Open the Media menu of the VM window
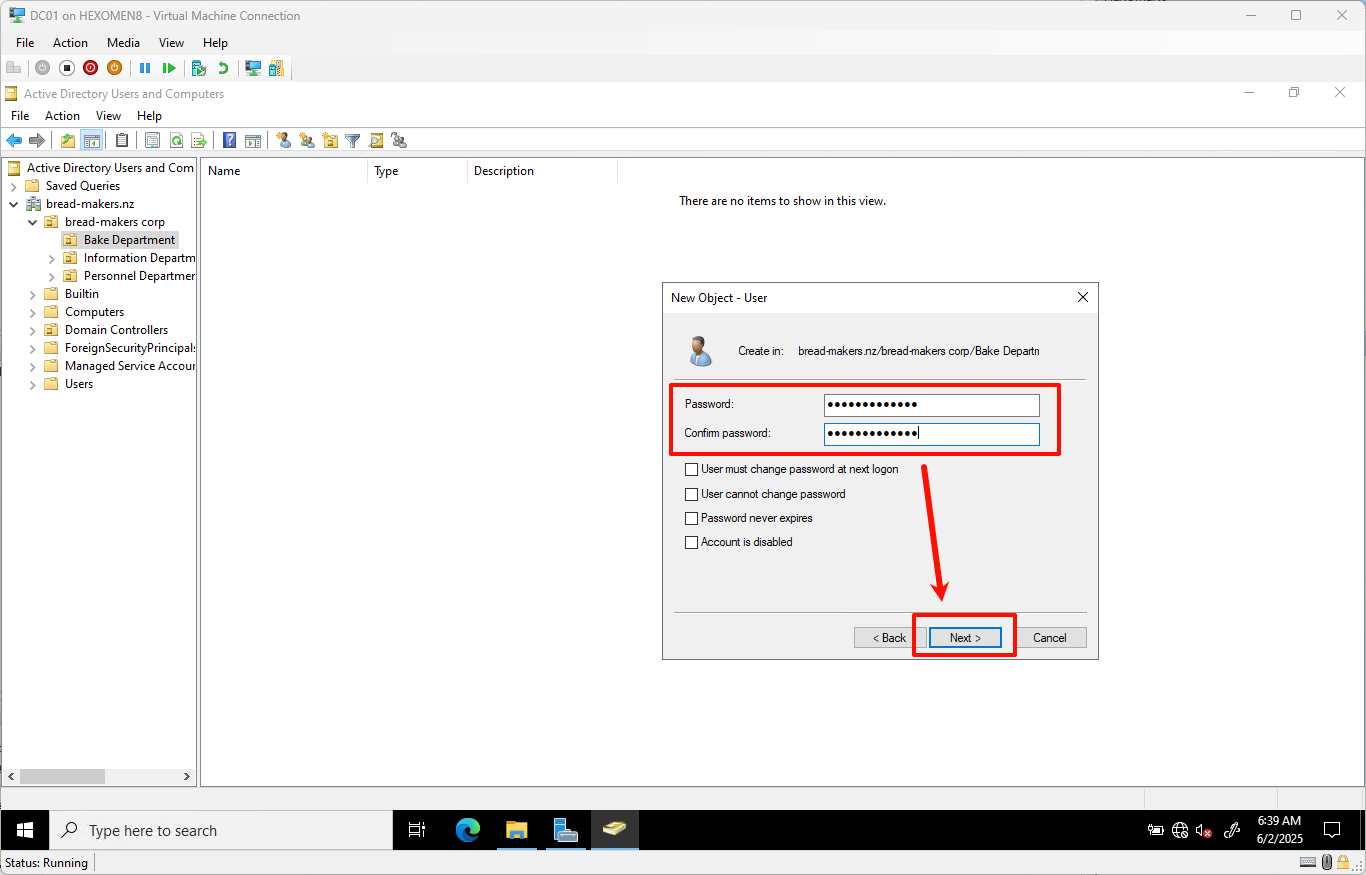Image resolution: width=1366 pixels, height=875 pixels. (x=123, y=43)
